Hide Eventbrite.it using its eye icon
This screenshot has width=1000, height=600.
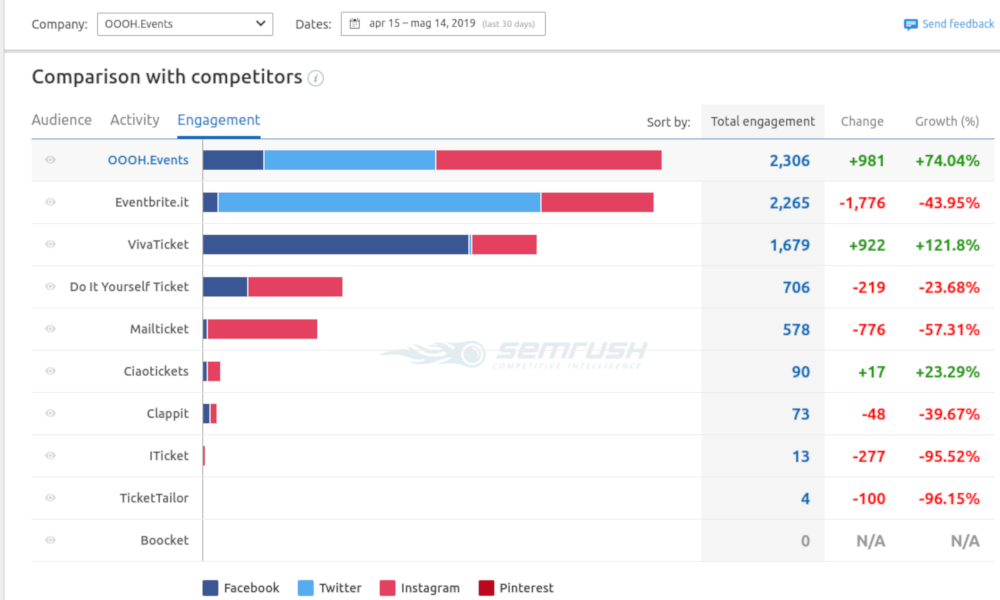pyautogui.click(x=50, y=202)
